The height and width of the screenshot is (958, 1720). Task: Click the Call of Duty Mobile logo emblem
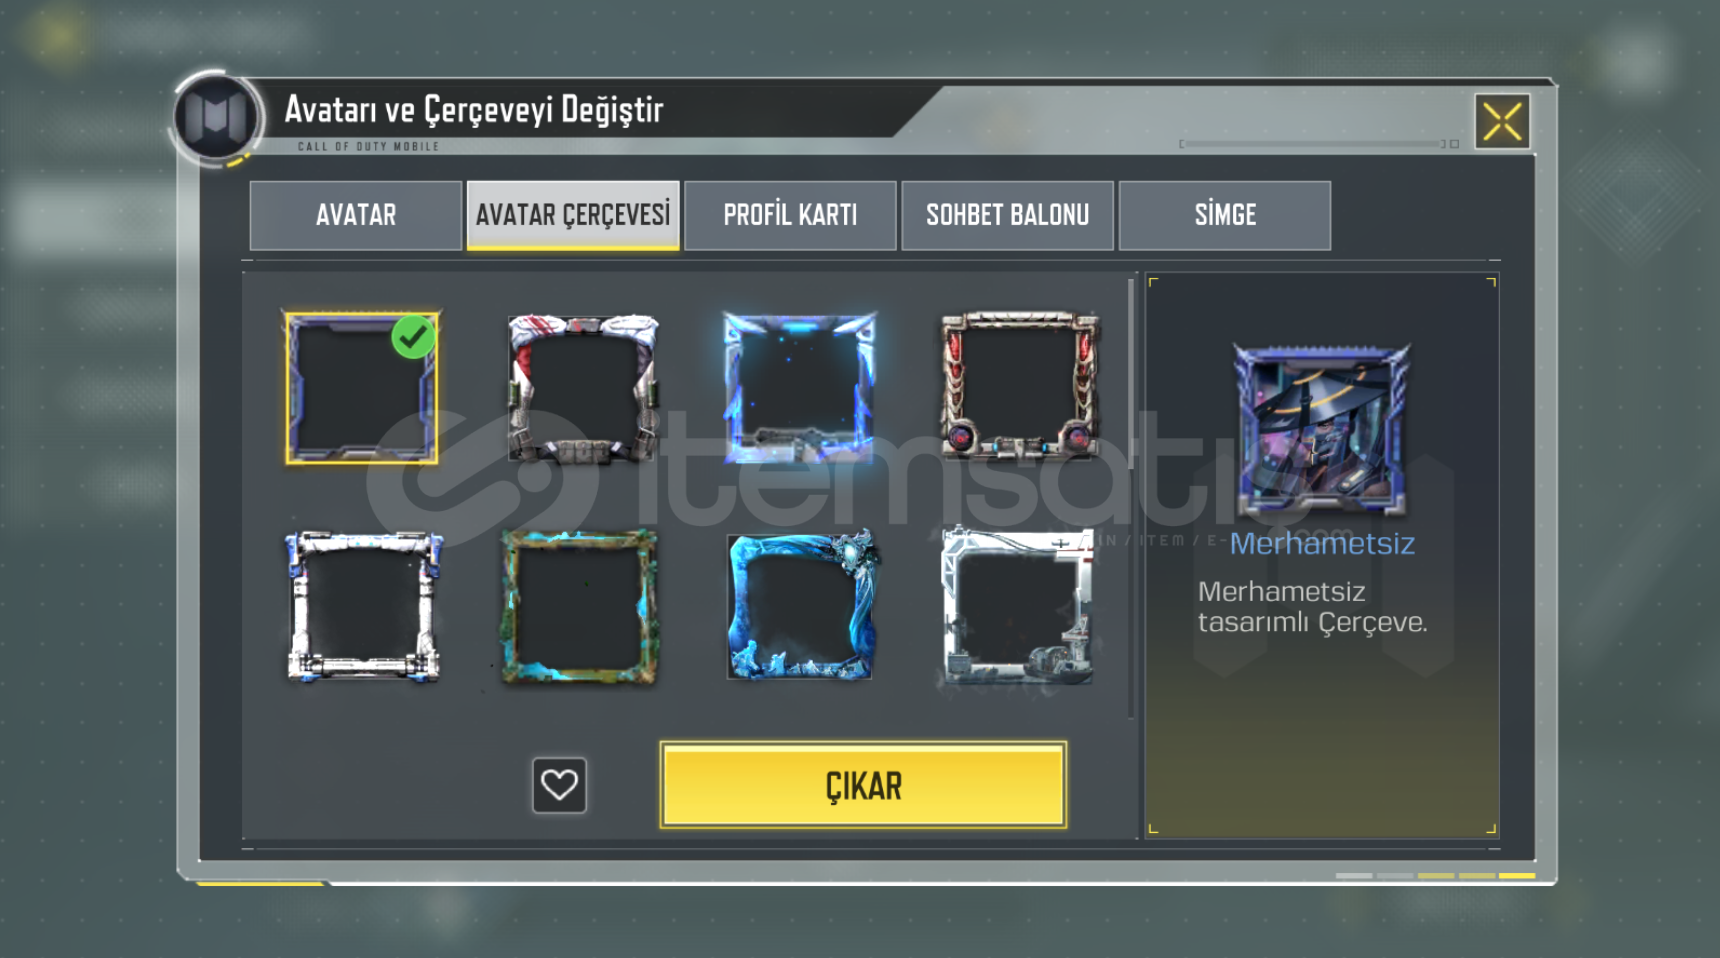(215, 118)
